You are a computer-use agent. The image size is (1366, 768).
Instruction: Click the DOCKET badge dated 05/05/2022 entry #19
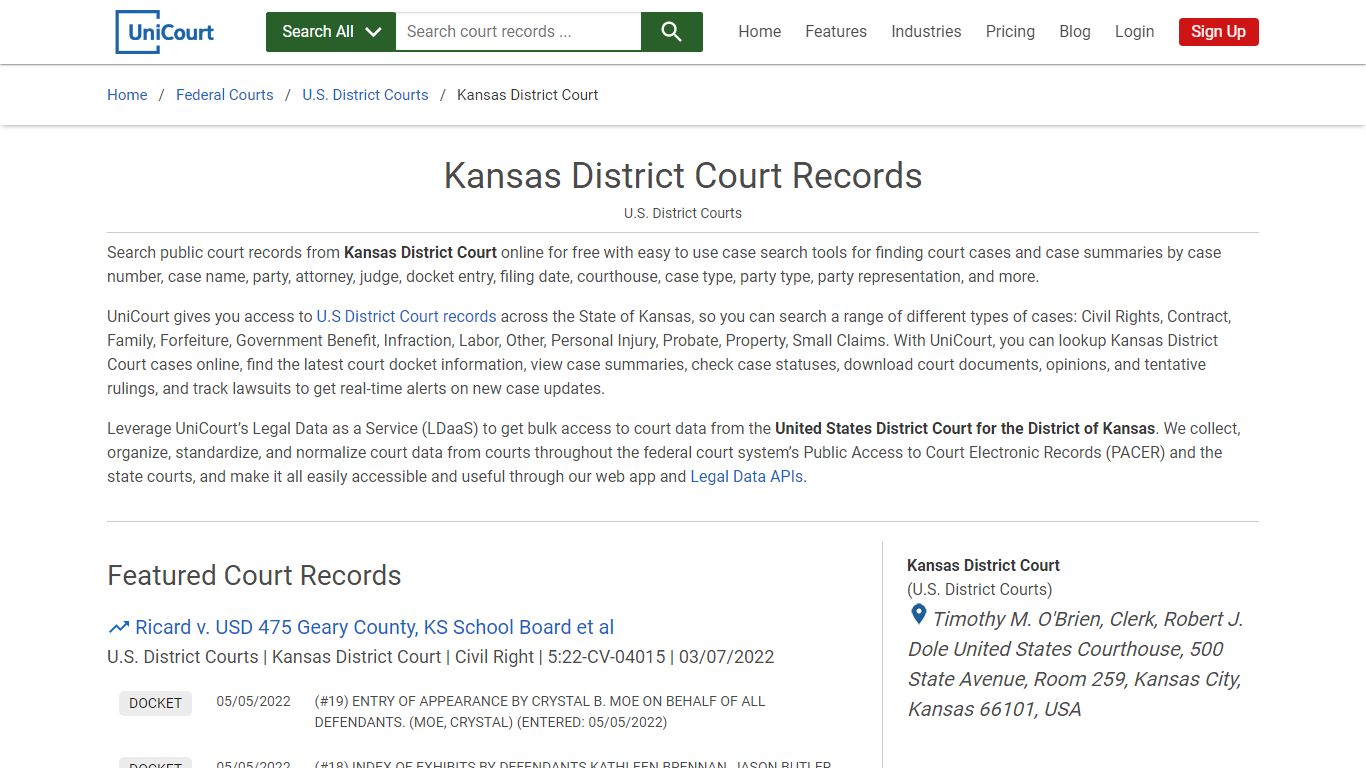click(155, 703)
